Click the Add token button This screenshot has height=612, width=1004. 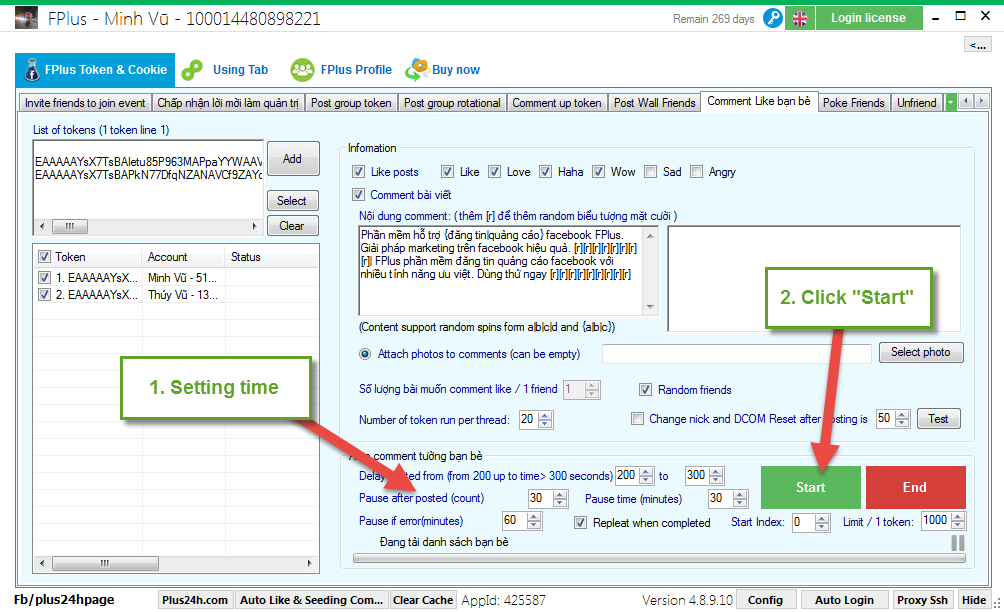coord(293,159)
